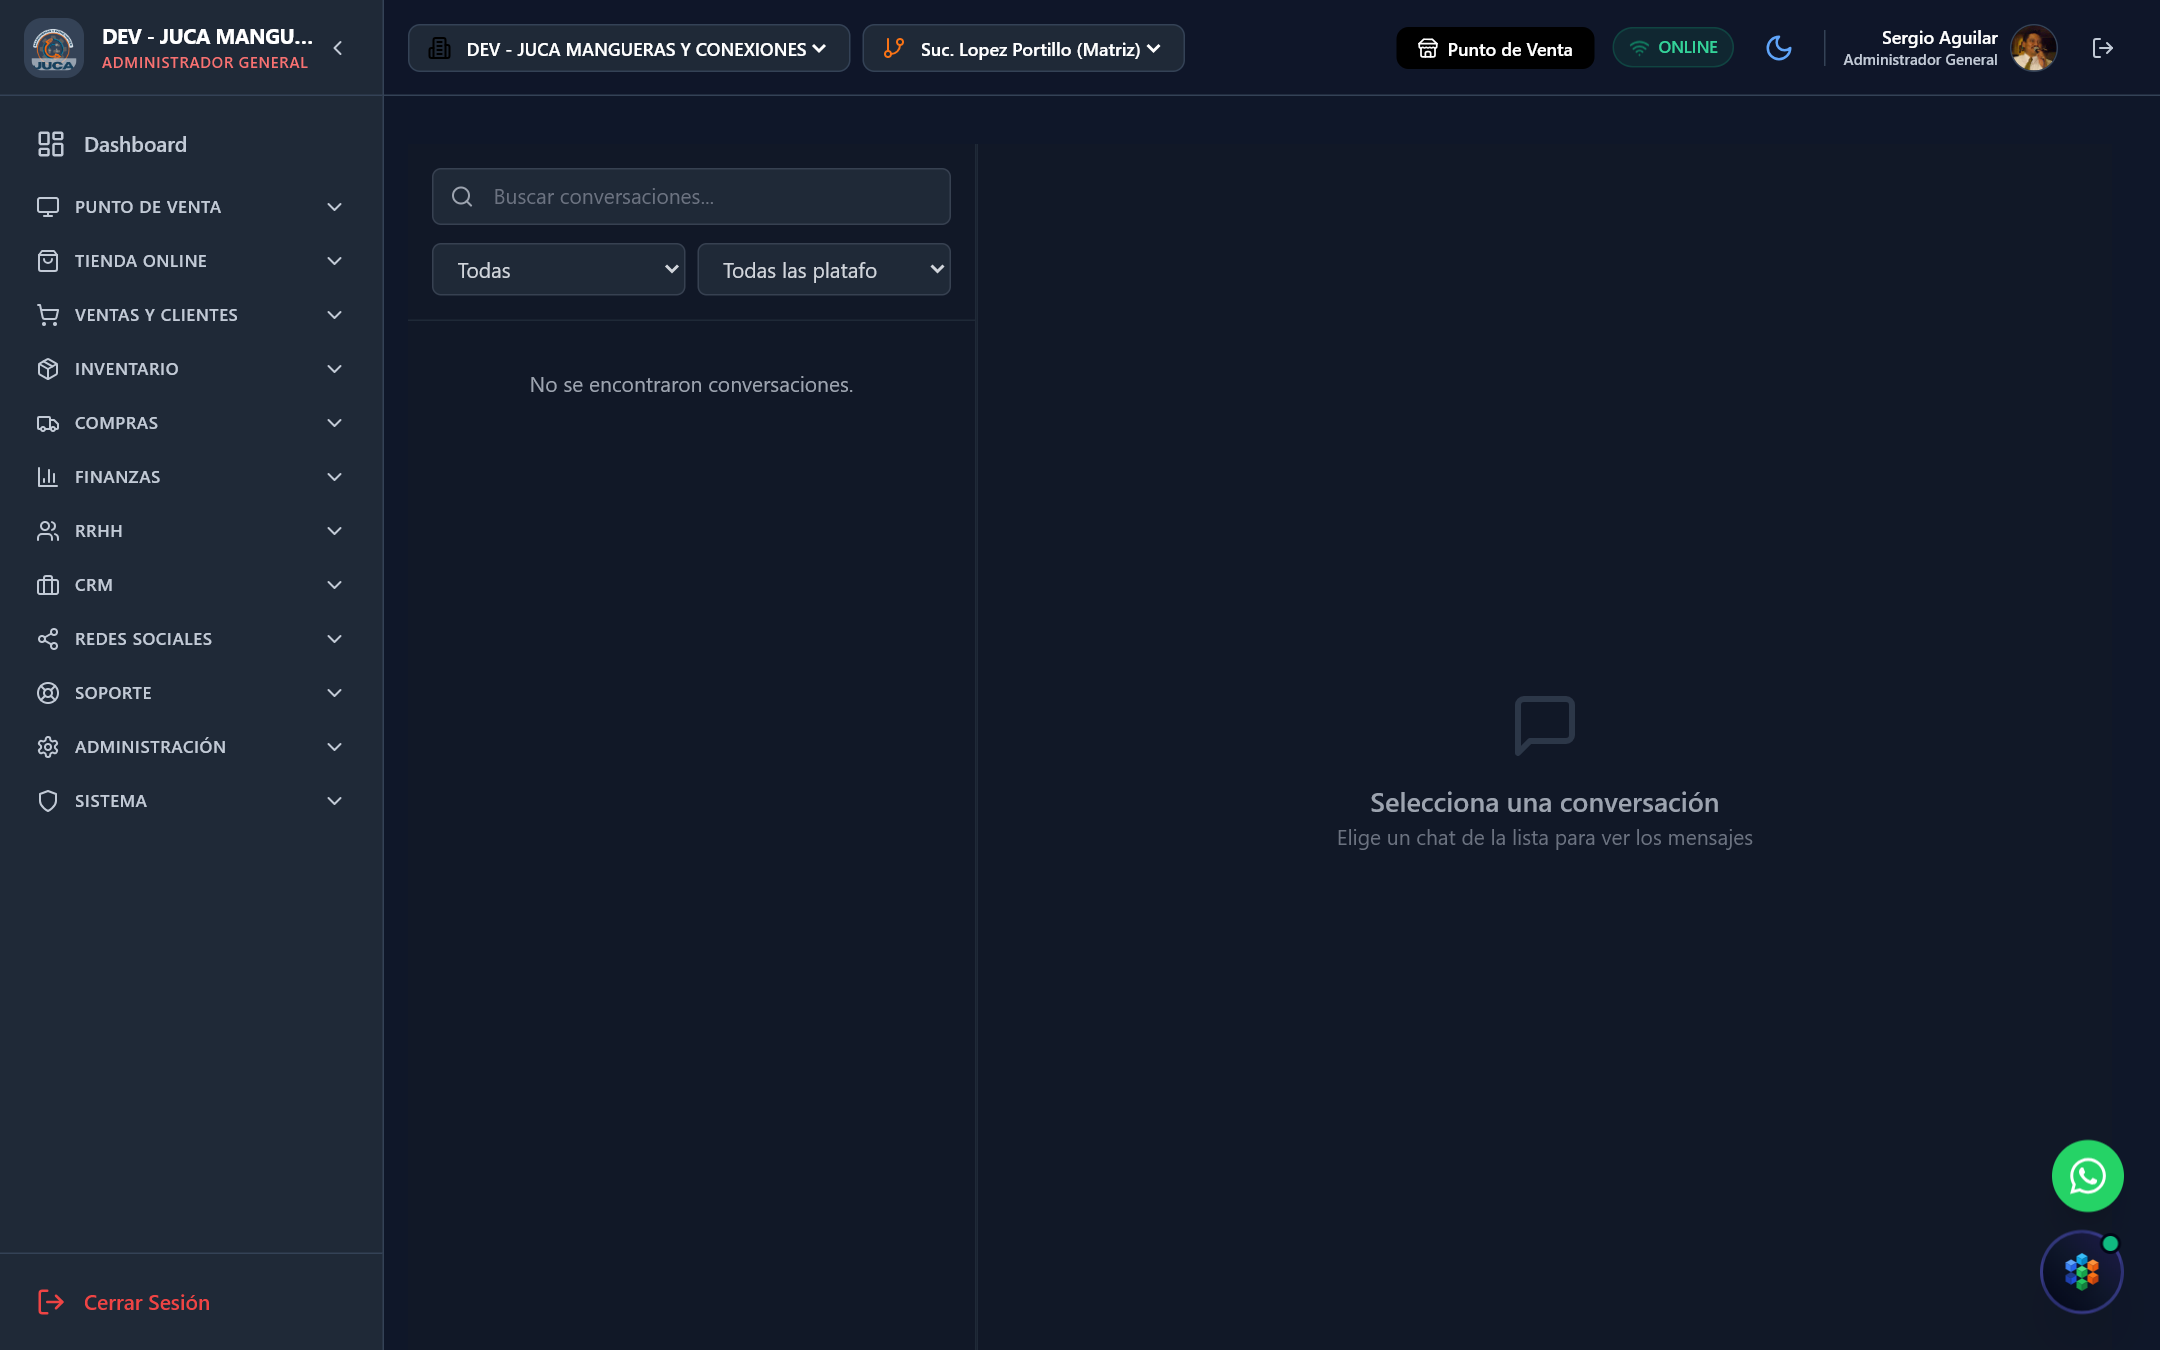Click the search magnifier icon
This screenshot has width=2160, height=1350.
[462, 197]
